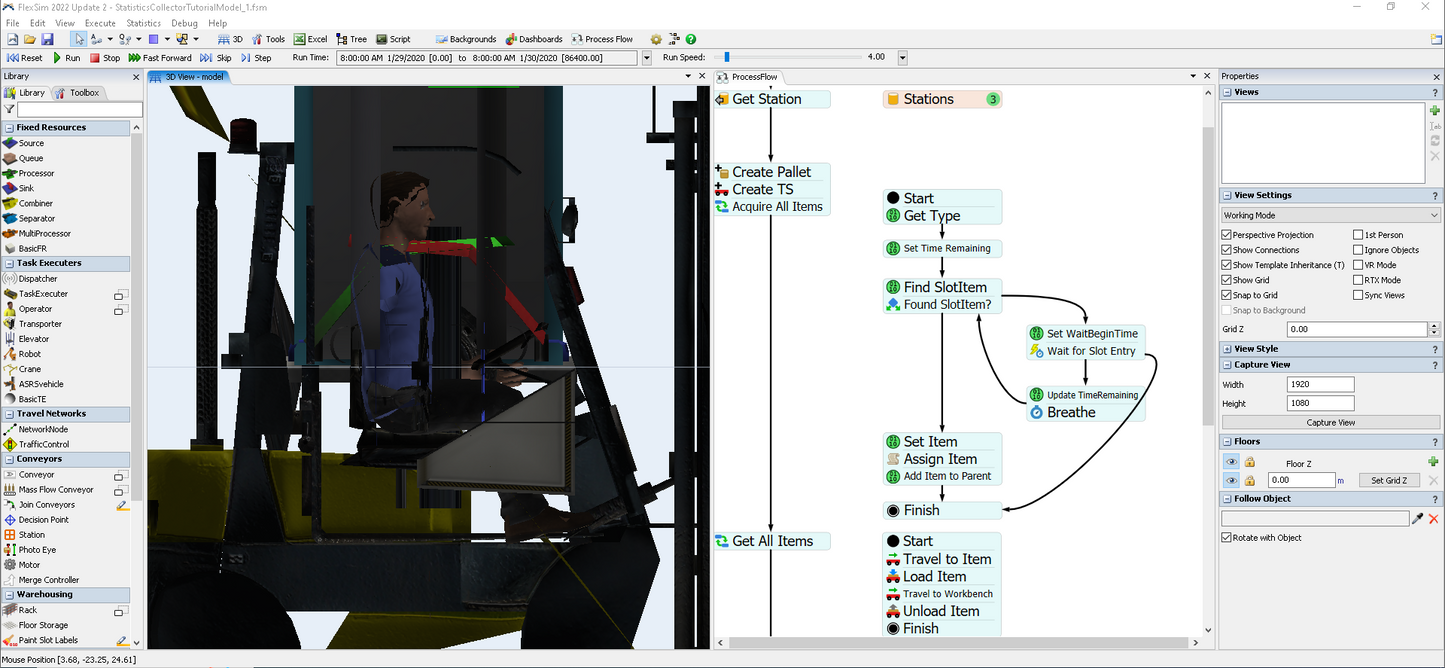Open Backgrounds from toolbar
The width and height of the screenshot is (1445, 668).
click(466, 39)
